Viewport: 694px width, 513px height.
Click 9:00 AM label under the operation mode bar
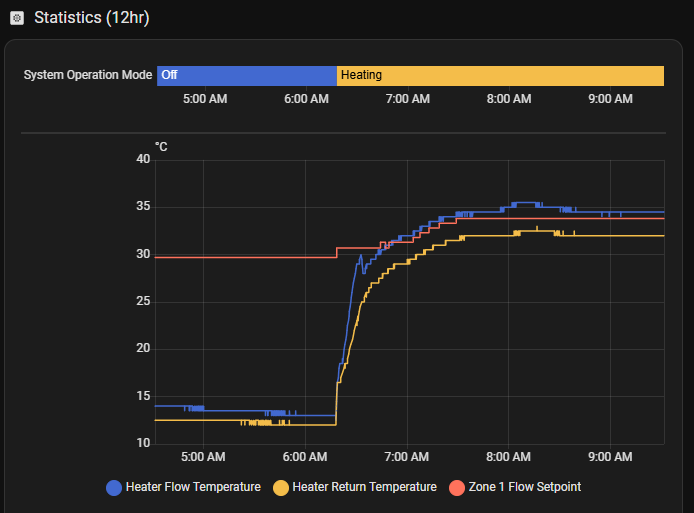tap(609, 99)
